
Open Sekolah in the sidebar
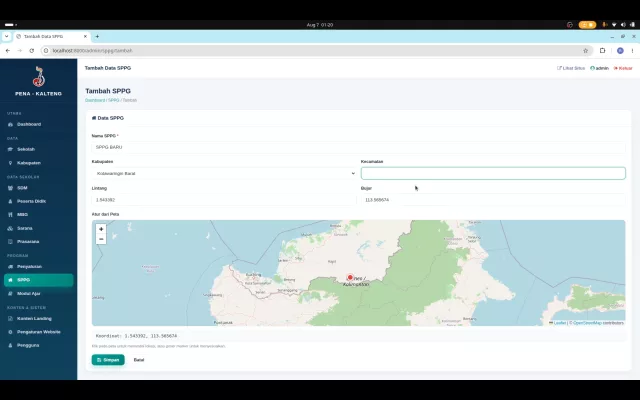pos(26,149)
